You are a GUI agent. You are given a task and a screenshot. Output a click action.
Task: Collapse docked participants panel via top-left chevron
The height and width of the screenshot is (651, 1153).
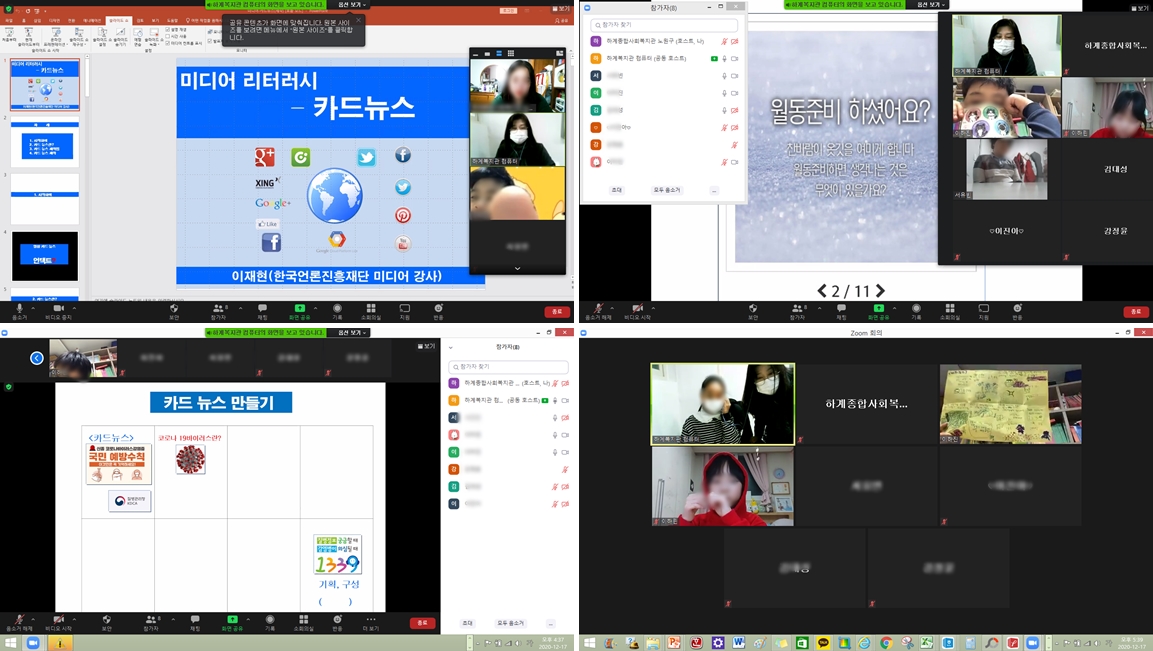(x=450, y=347)
